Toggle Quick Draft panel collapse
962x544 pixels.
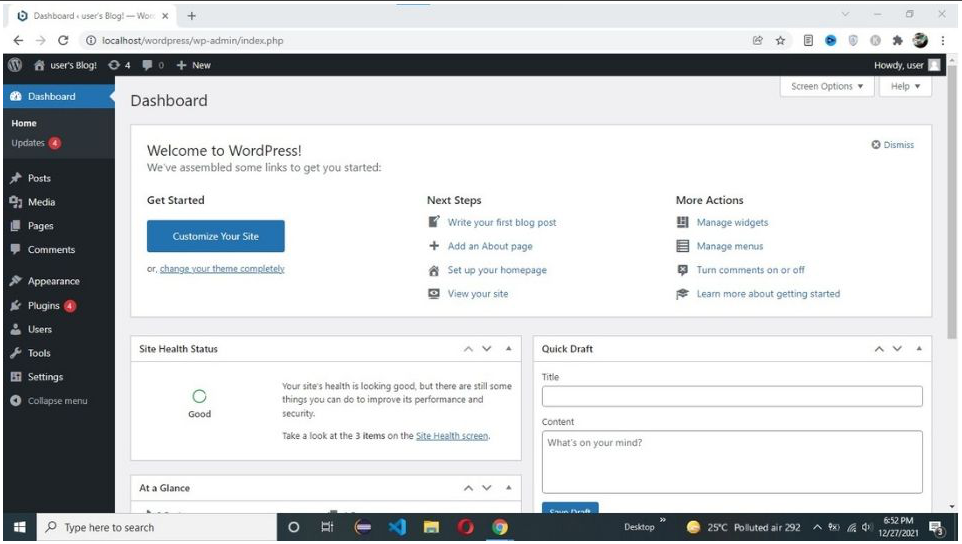919,349
